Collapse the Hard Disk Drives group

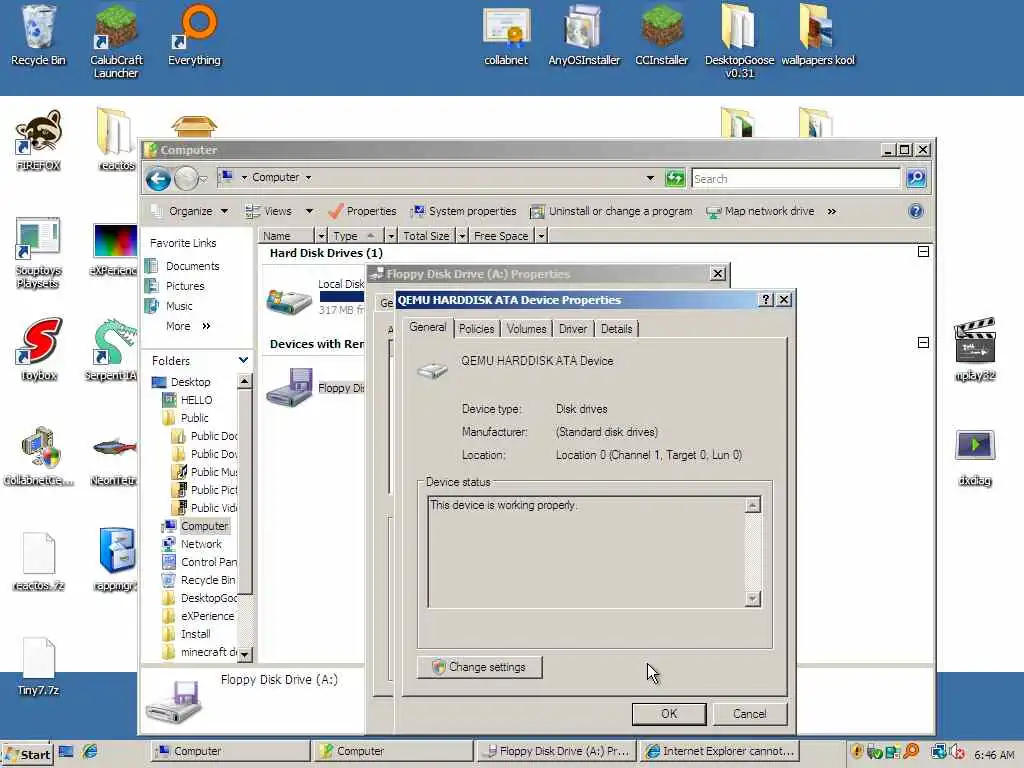(x=923, y=251)
